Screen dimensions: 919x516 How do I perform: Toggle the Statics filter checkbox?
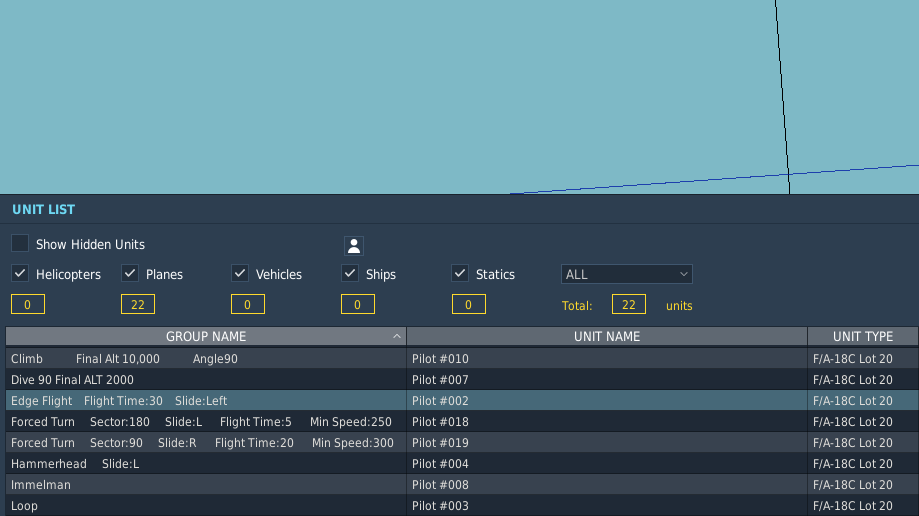460,274
